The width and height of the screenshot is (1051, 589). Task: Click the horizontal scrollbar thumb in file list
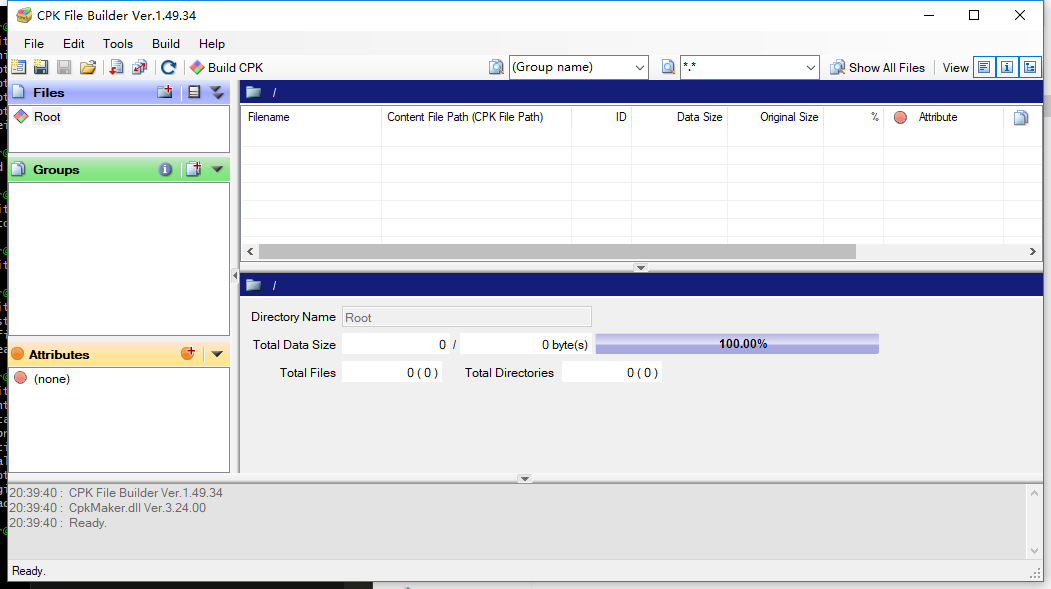[557, 251]
